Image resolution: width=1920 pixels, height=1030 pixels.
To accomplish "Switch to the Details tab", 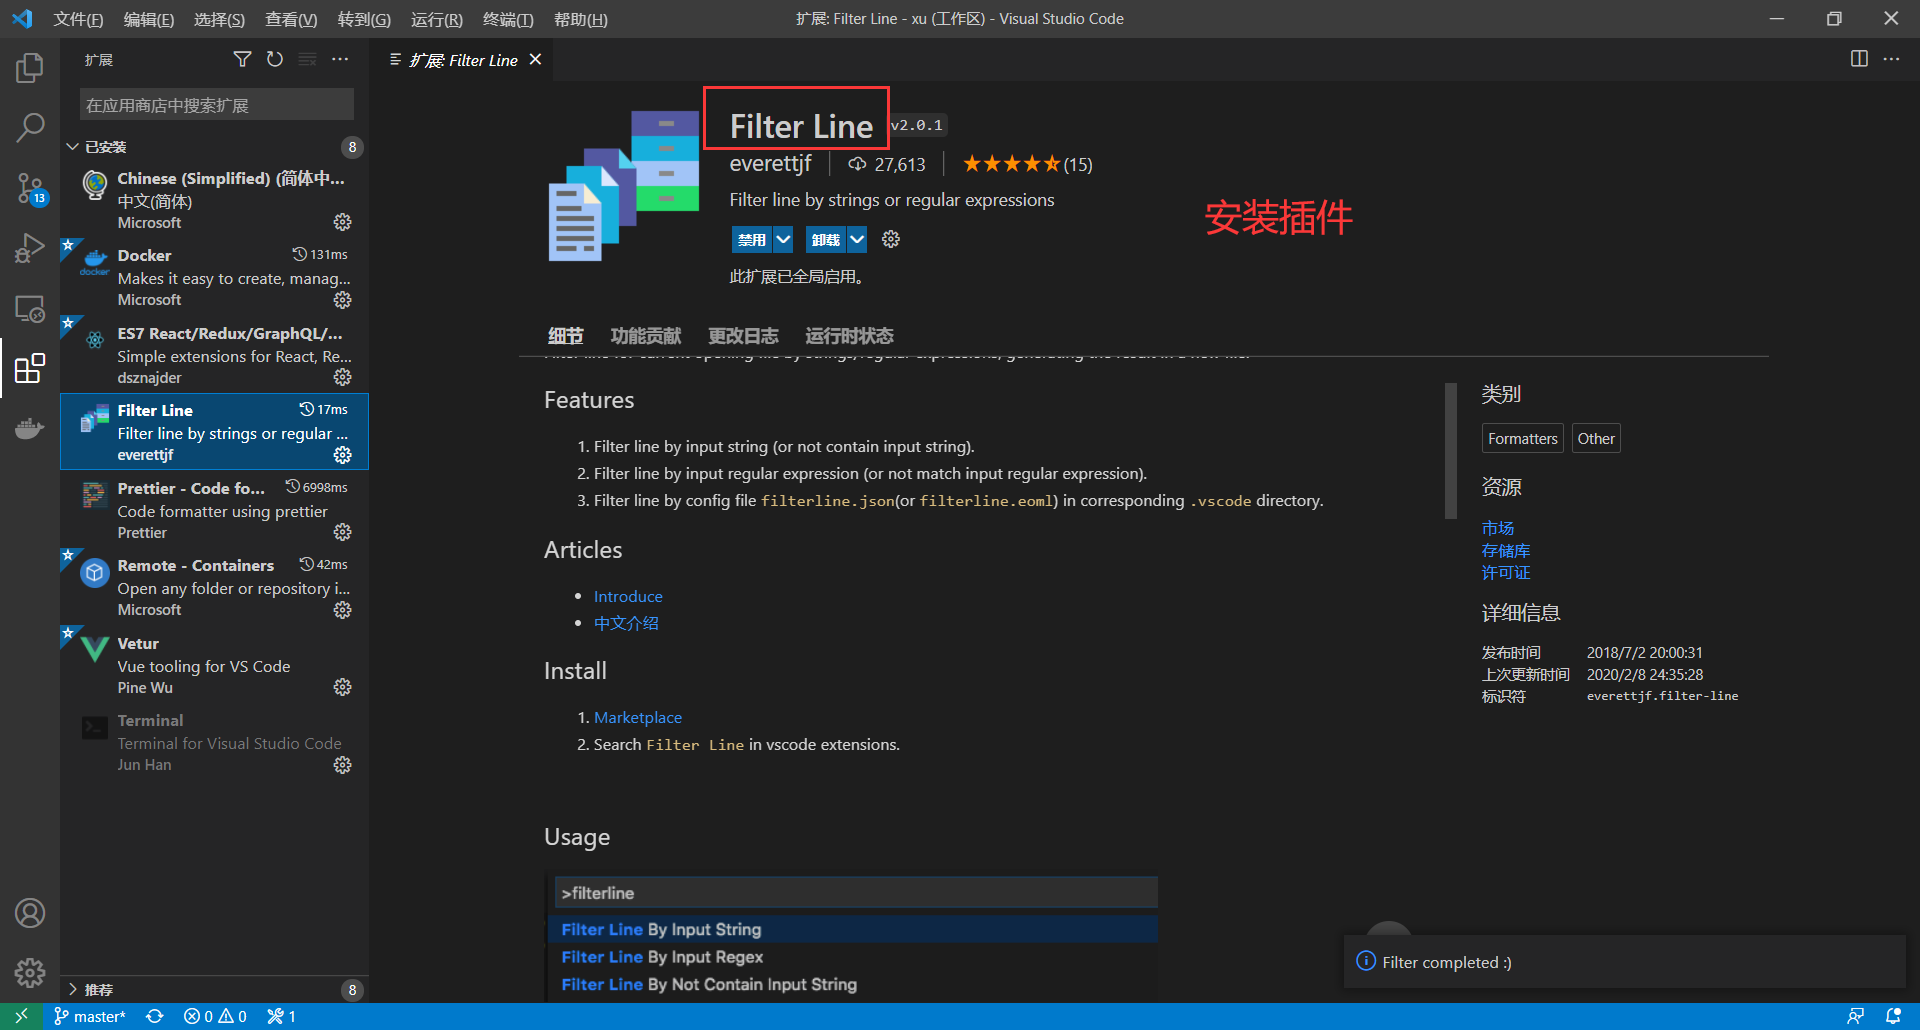I will click(x=565, y=336).
